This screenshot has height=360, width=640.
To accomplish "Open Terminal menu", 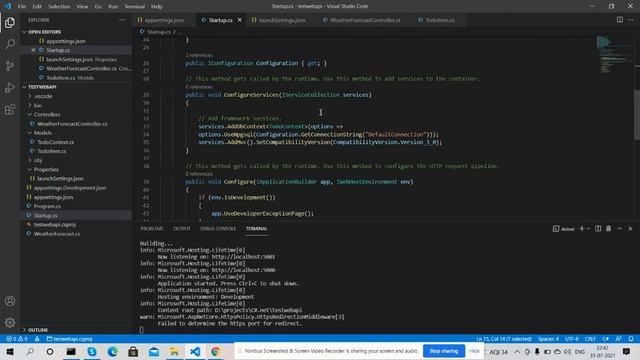I will pyautogui.click(x=135, y=7).
